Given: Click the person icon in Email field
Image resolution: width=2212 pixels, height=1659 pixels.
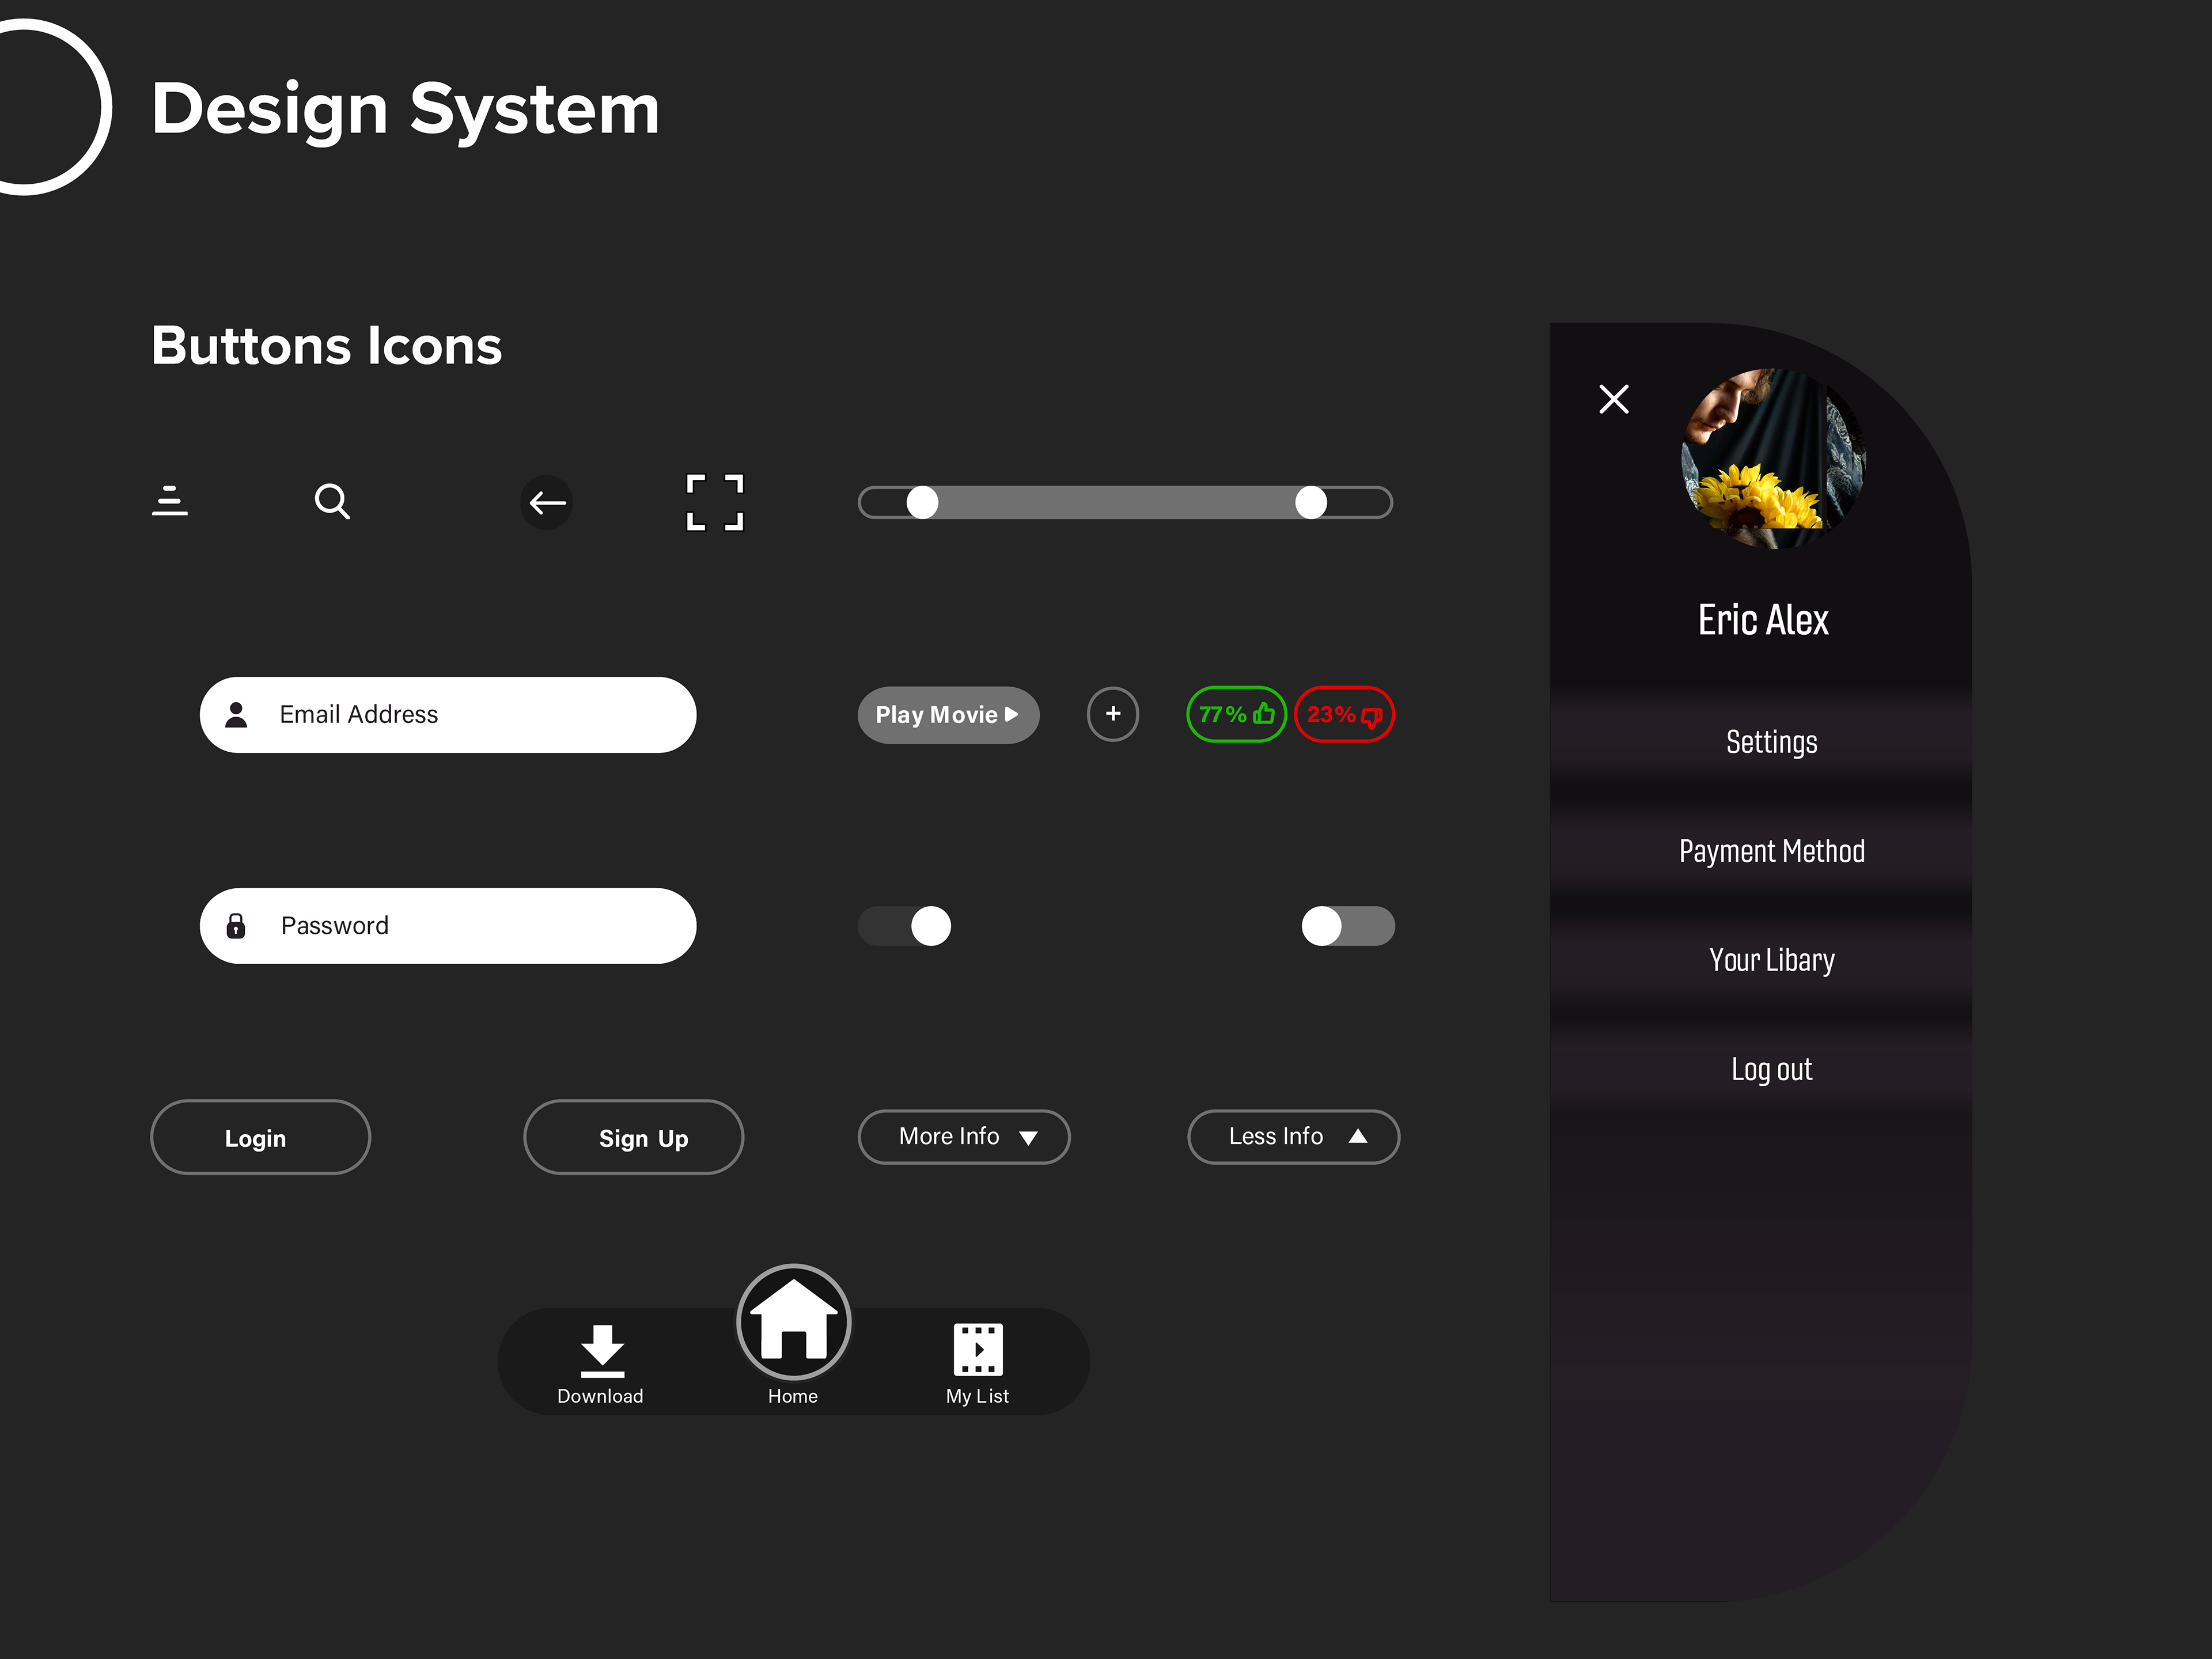Looking at the screenshot, I should [x=236, y=714].
